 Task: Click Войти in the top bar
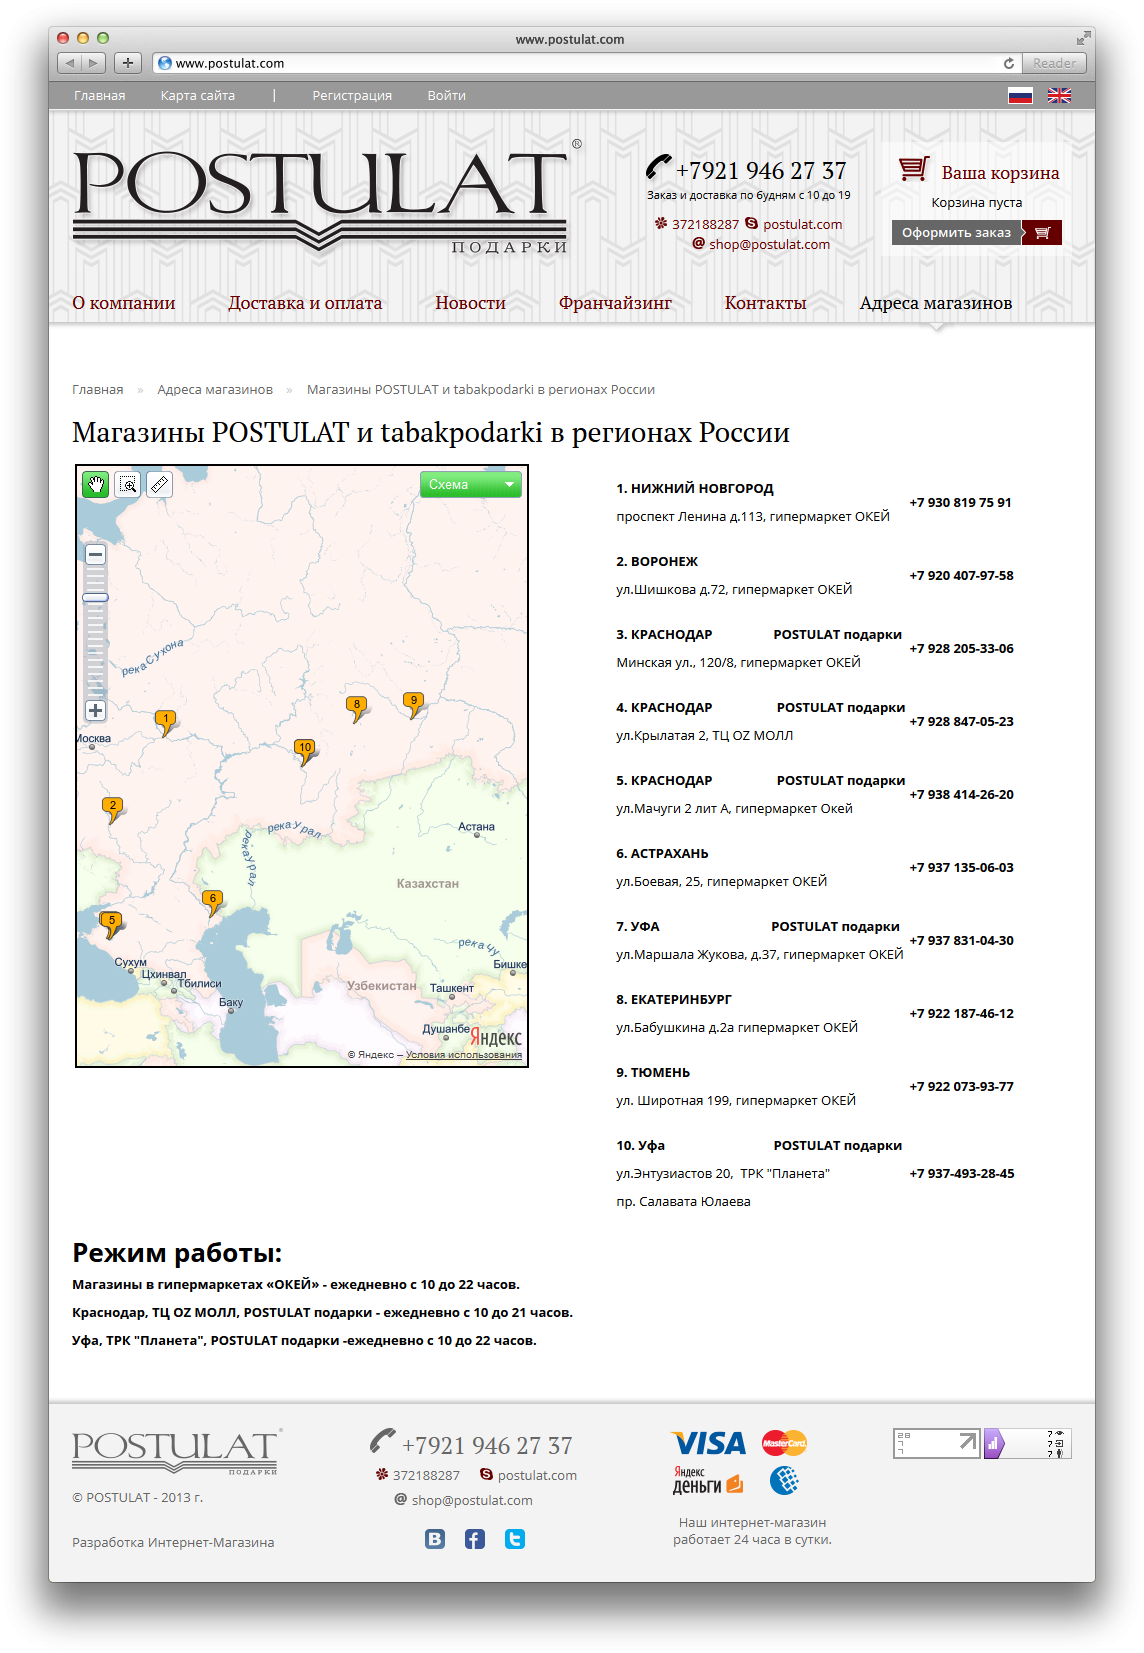tap(446, 96)
